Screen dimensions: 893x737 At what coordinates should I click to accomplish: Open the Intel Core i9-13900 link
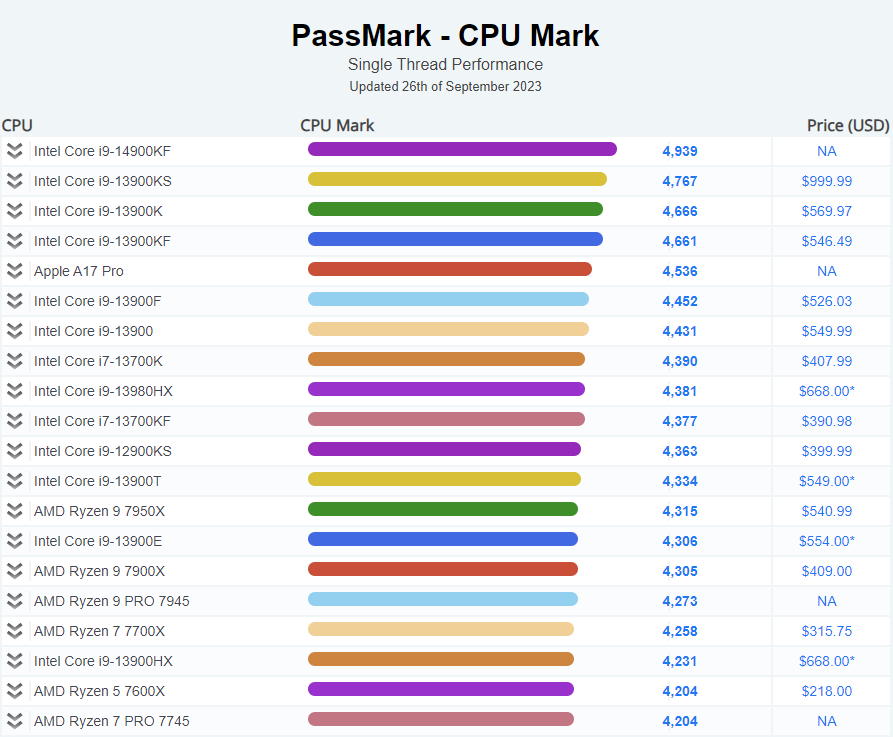[x=93, y=331]
